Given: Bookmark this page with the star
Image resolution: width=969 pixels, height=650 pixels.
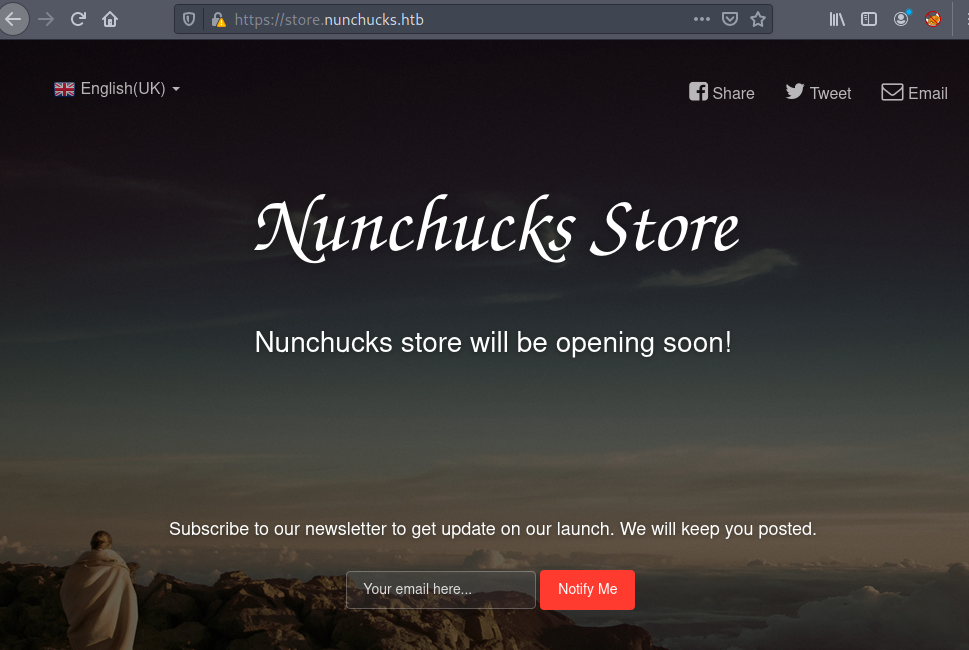Looking at the screenshot, I should [x=758, y=19].
